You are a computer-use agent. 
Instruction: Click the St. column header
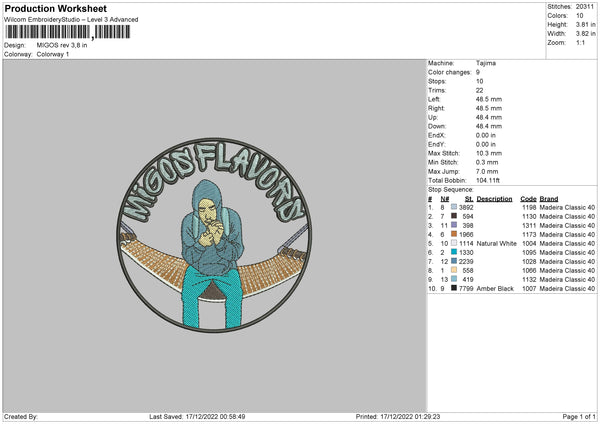pos(469,199)
